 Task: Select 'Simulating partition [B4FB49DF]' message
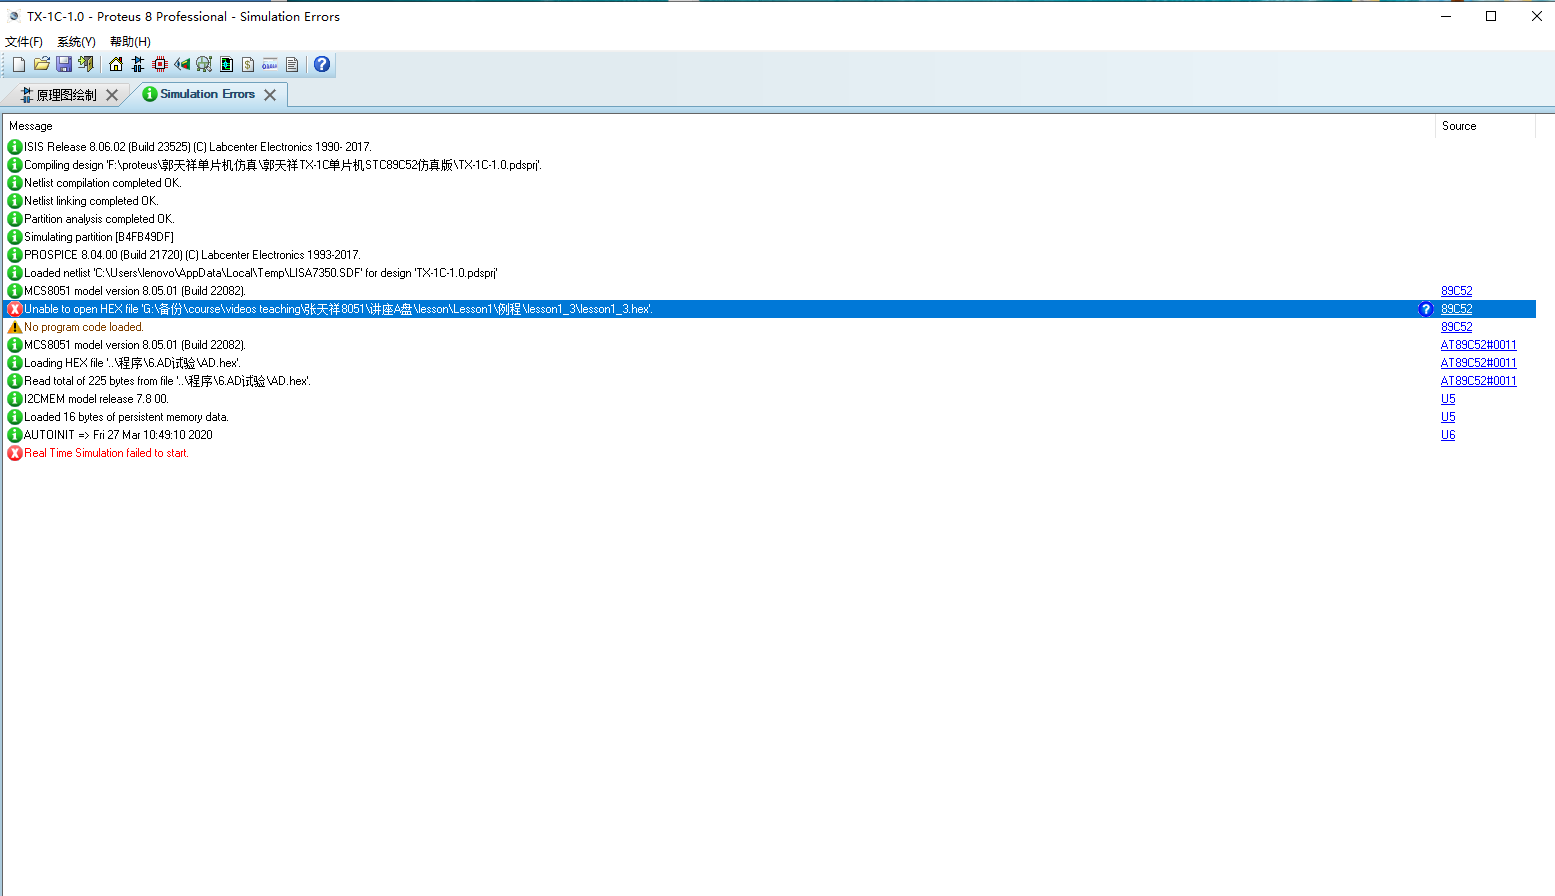tap(99, 237)
